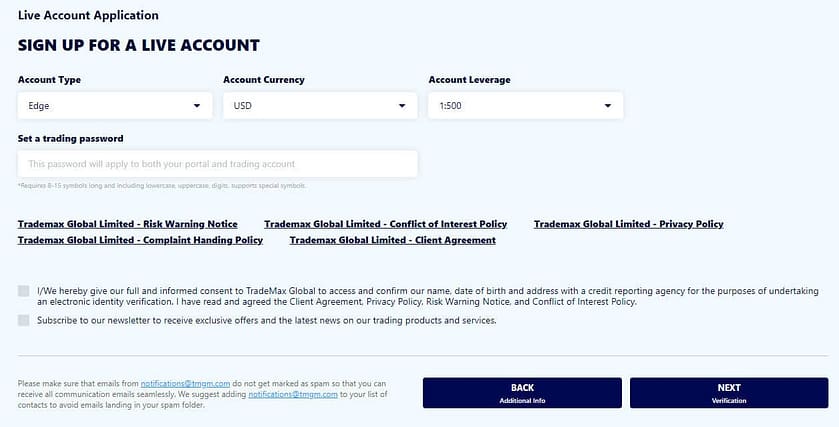Click the 'Live Account Application' page title
The image size is (839, 427).
88,16
